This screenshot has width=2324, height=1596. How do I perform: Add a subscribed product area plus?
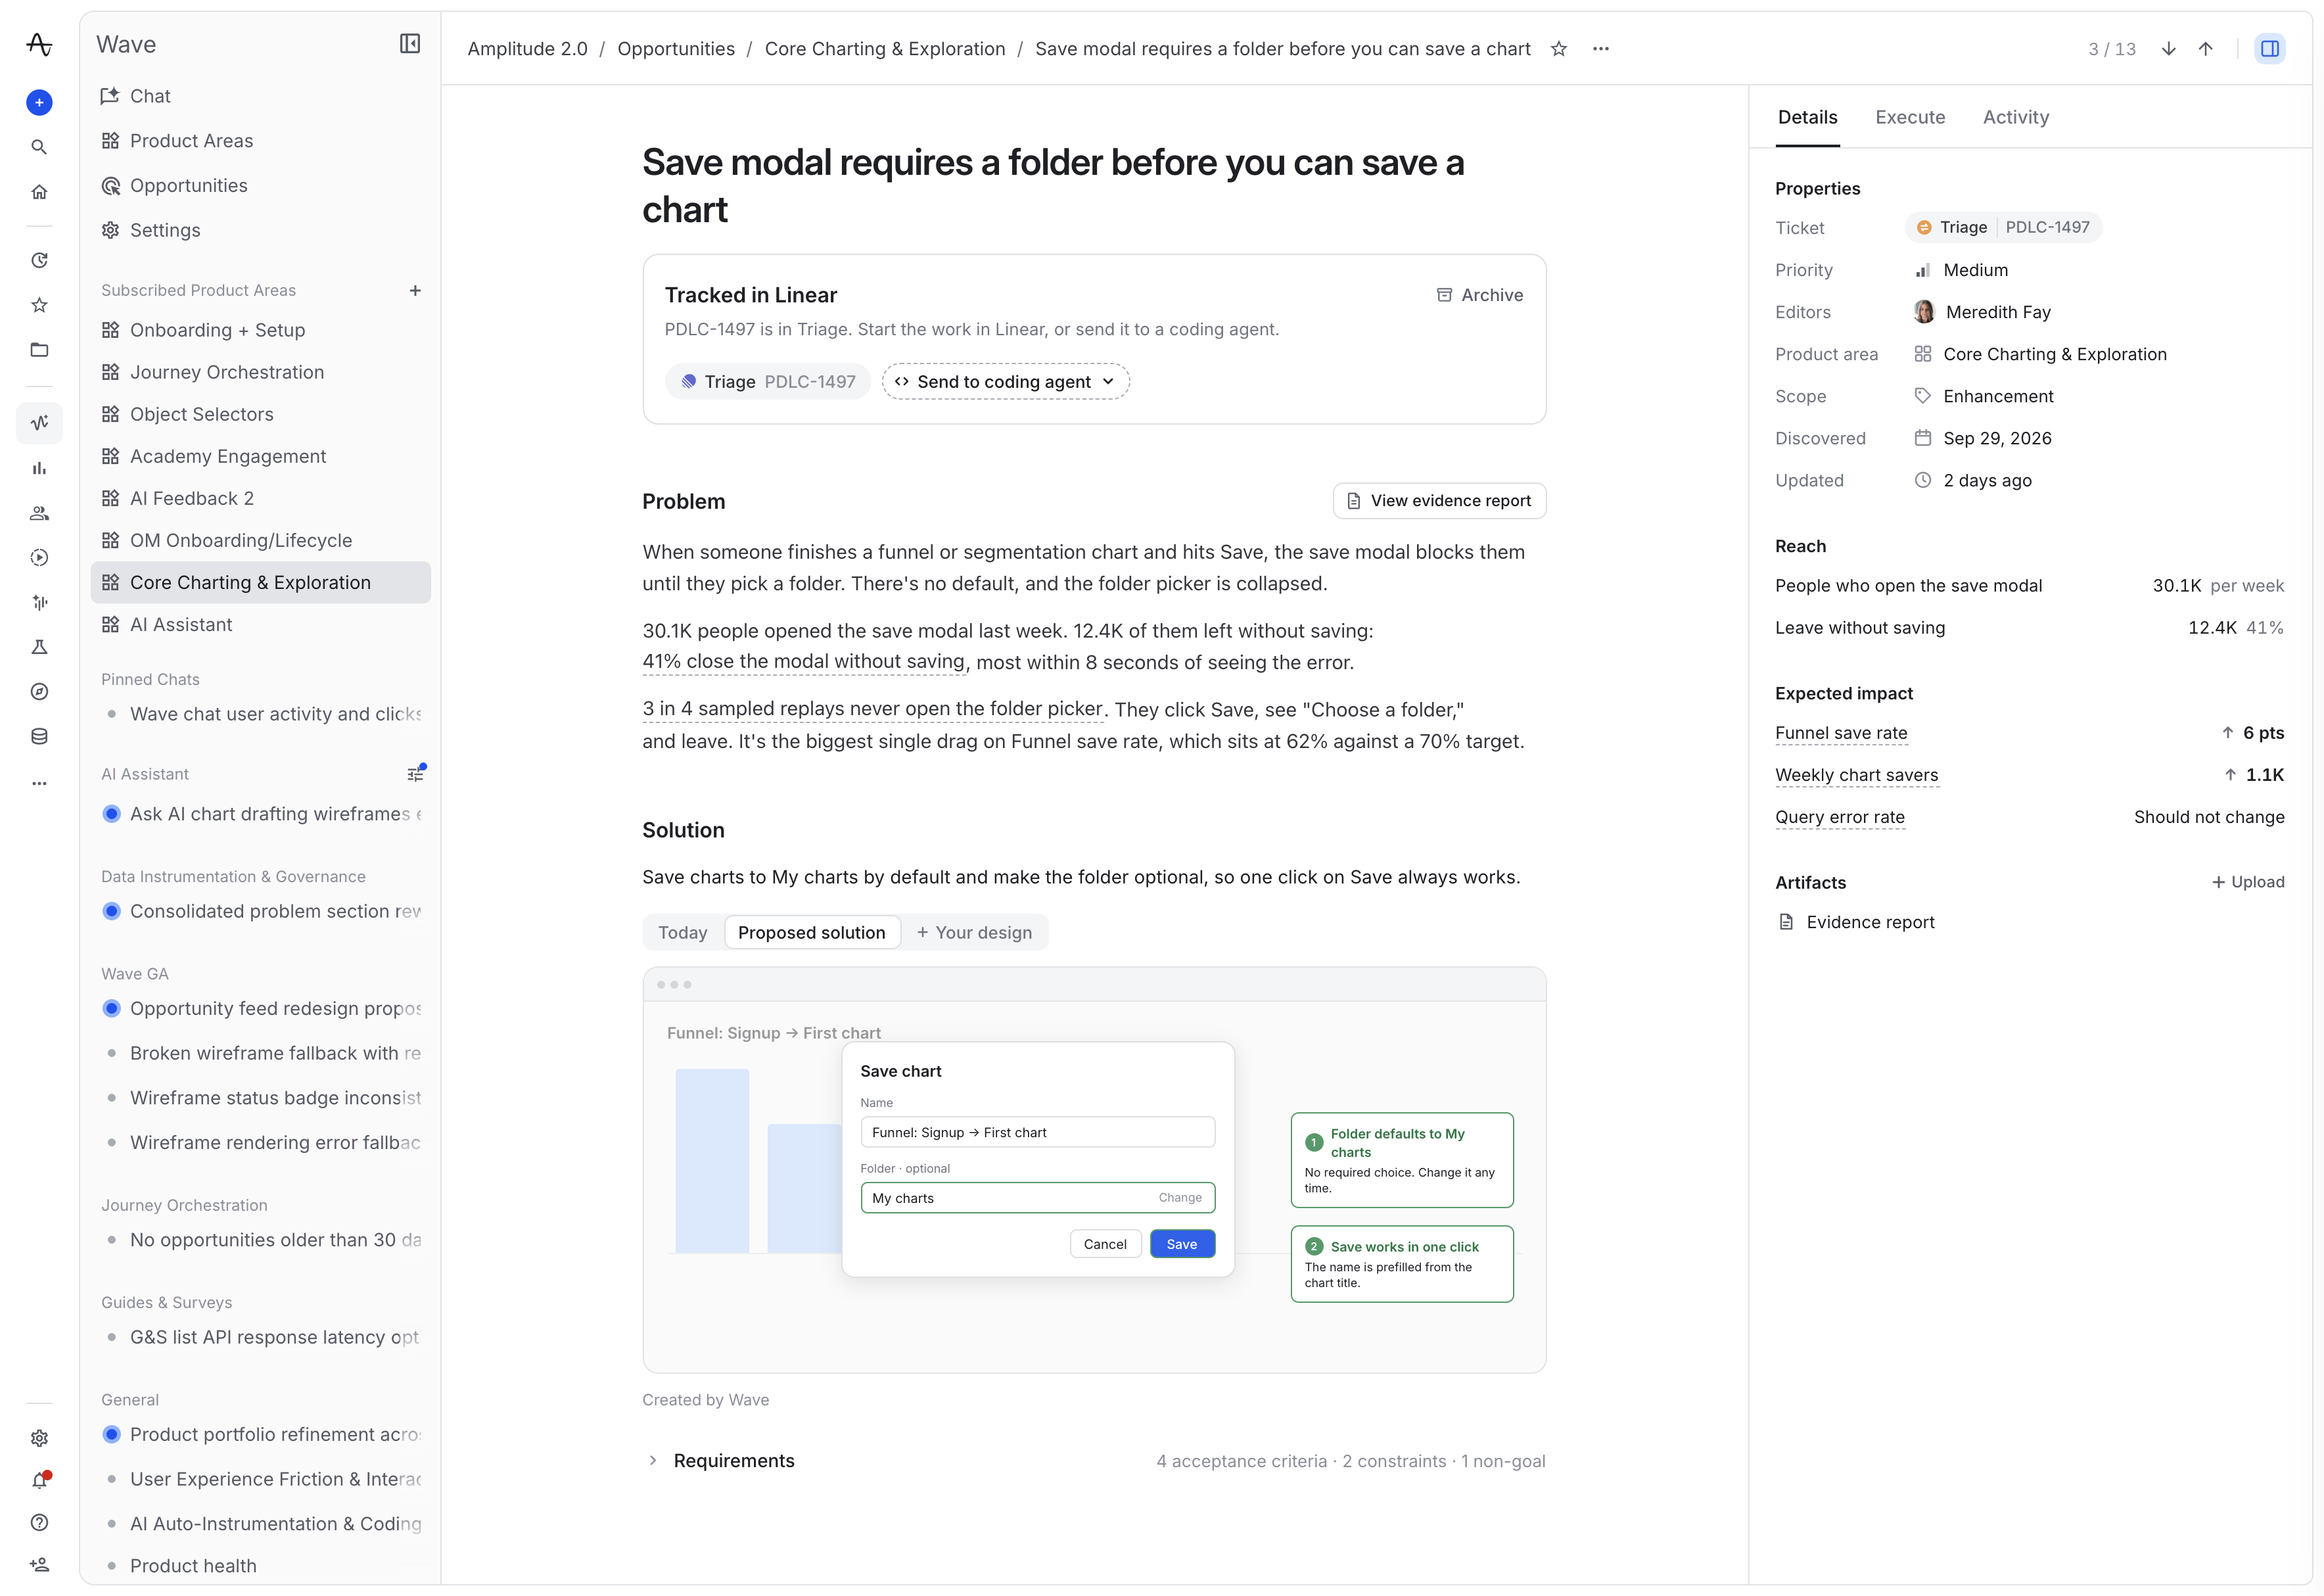[415, 291]
